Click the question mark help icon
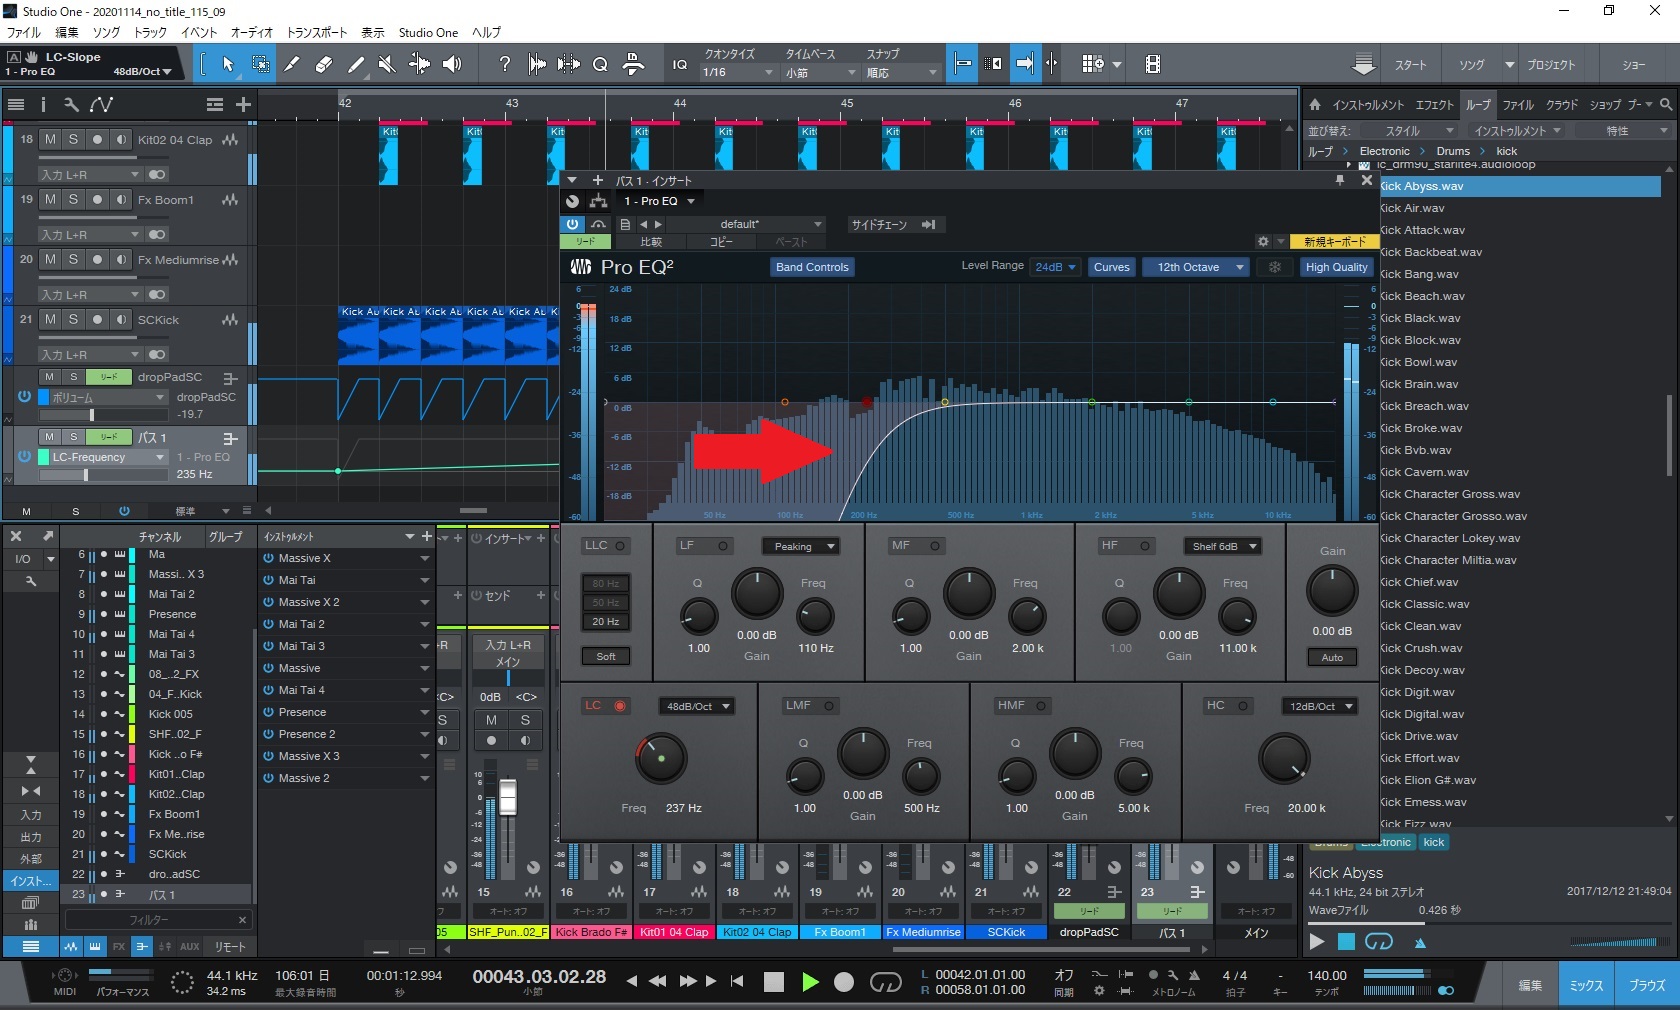This screenshot has width=1680, height=1010. click(x=505, y=64)
